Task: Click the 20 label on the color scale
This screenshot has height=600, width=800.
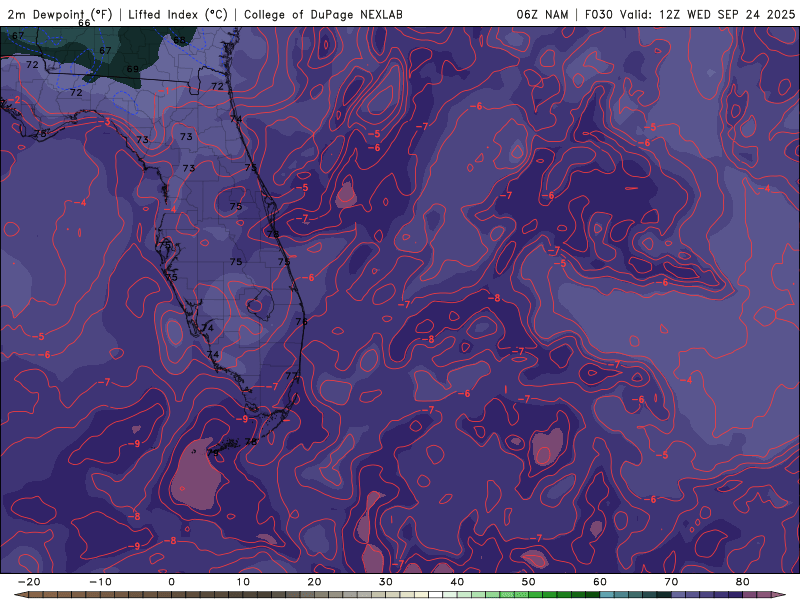Action: click(x=314, y=582)
